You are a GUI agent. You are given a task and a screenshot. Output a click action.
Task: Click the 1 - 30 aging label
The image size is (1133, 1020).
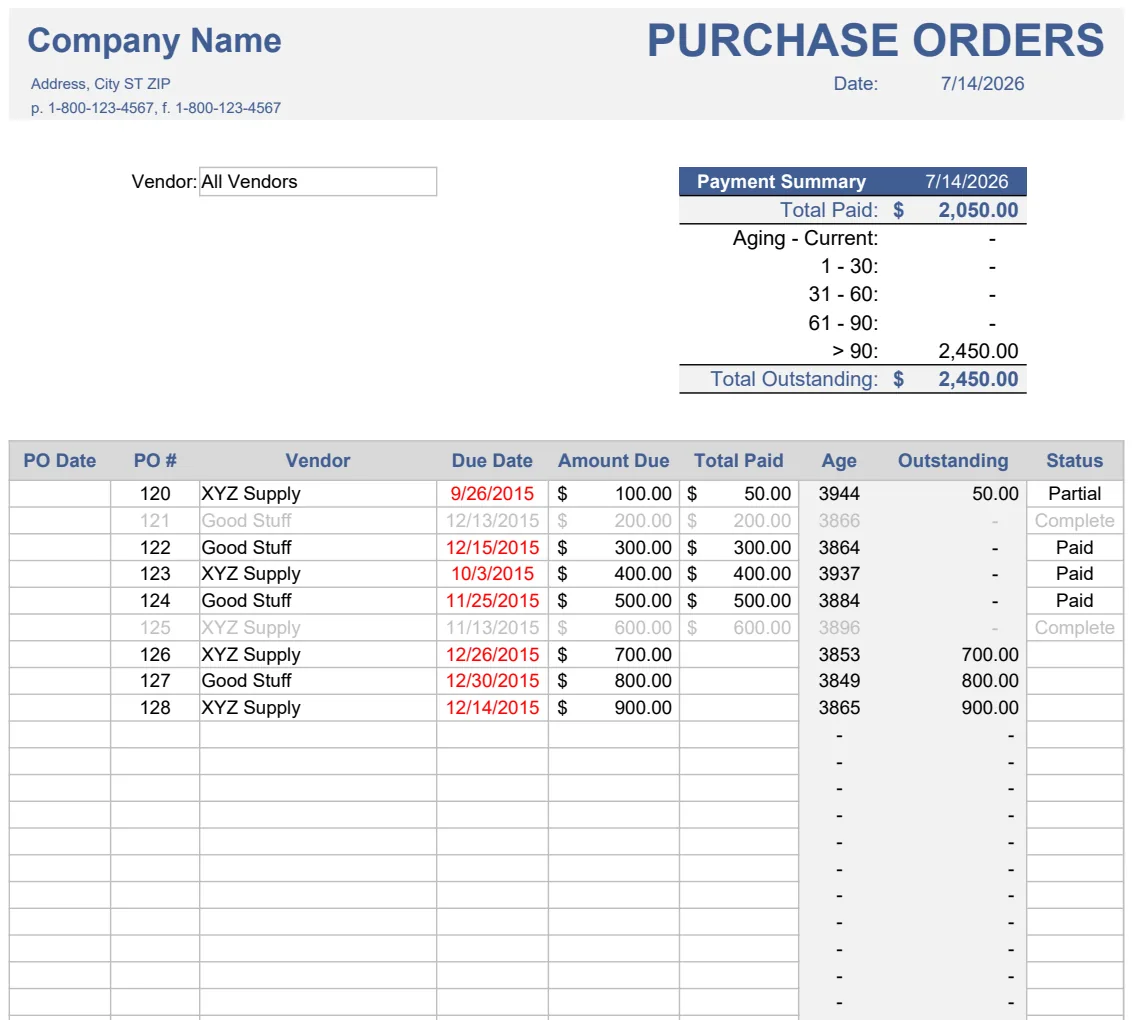(x=849, y=267)
